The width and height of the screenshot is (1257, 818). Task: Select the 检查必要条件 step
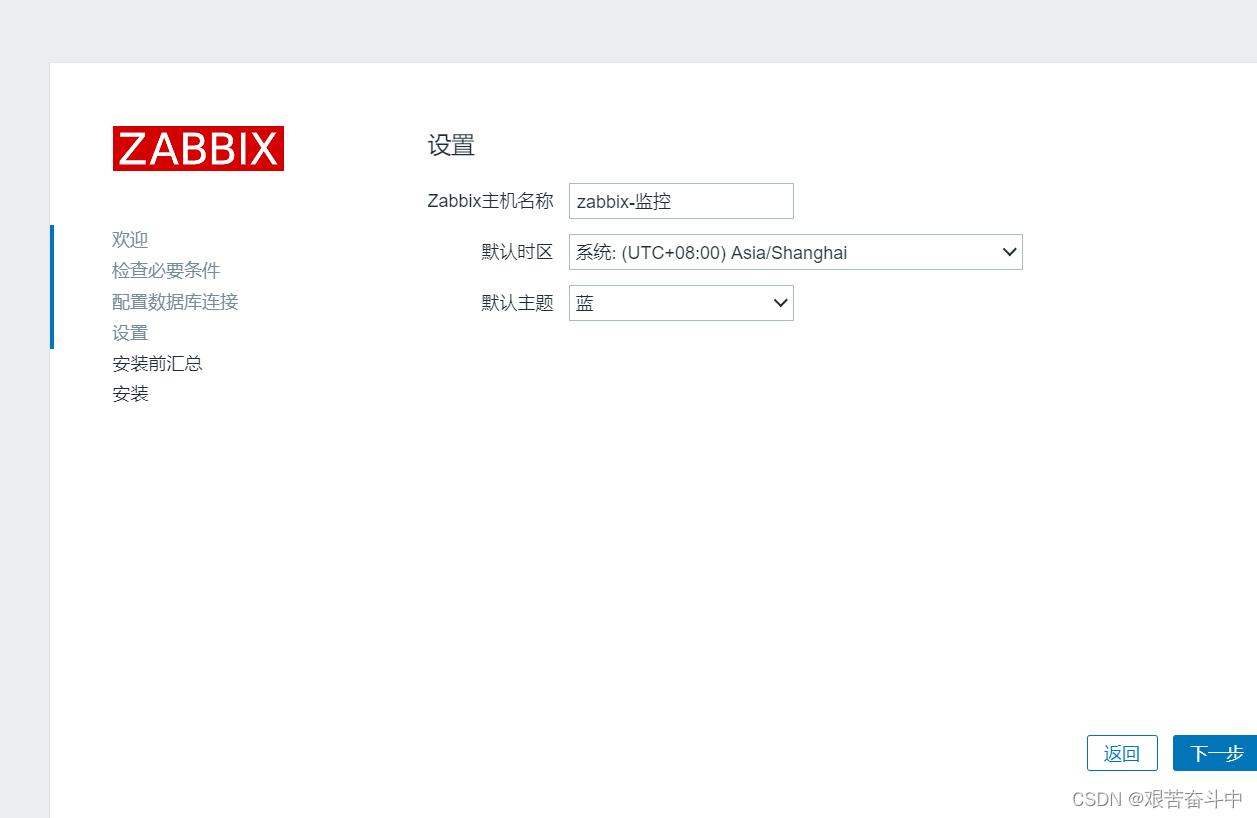pos(166,270)
